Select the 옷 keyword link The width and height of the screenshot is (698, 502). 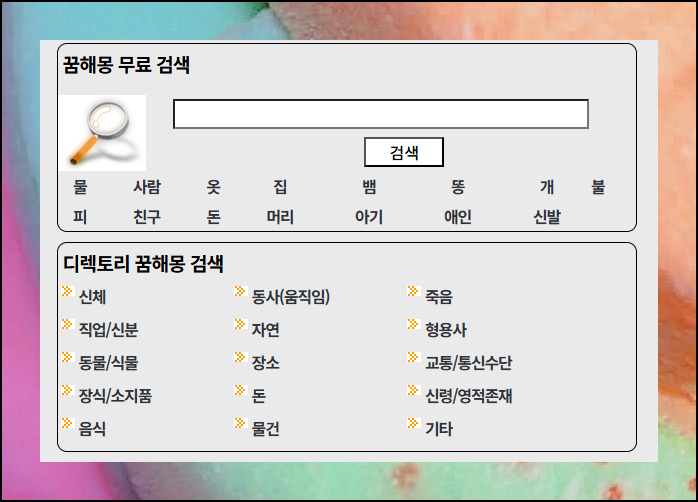point(214,187)
